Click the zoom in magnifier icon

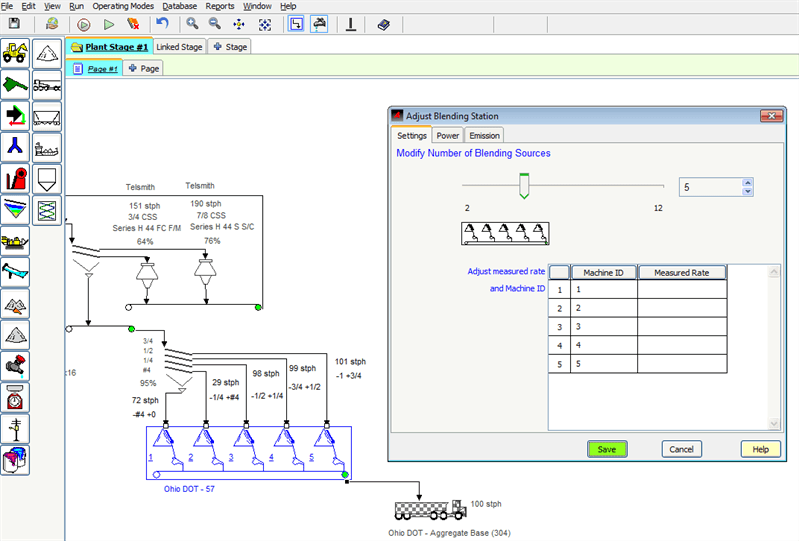[192, 23]
